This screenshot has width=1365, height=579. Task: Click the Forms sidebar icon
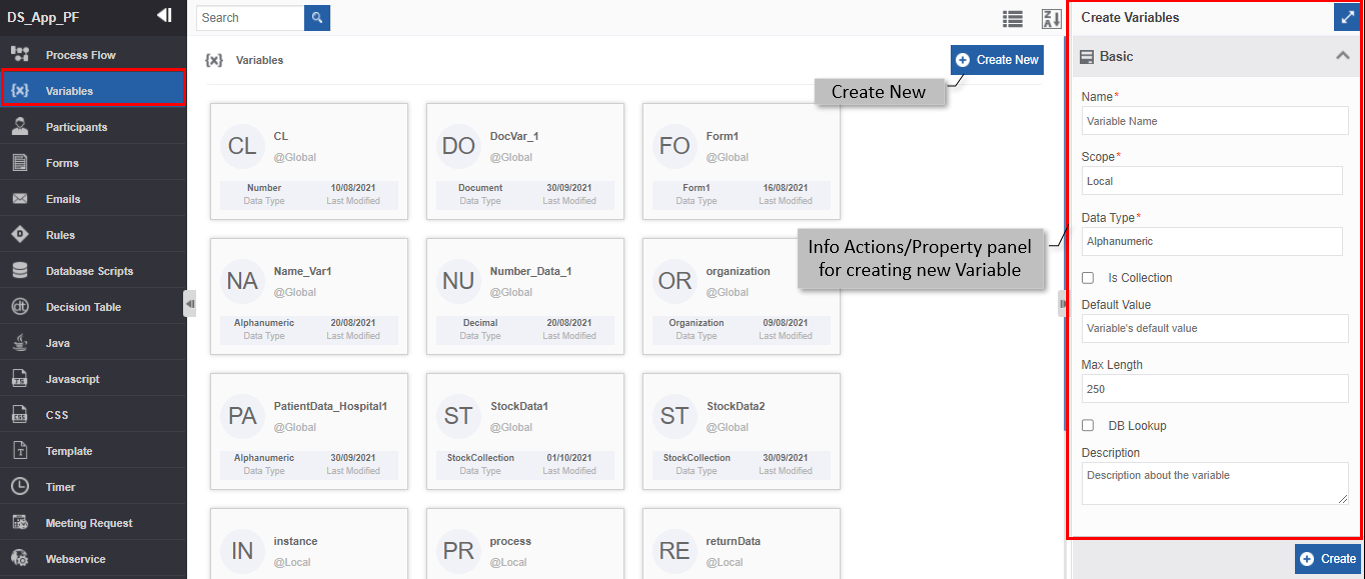click(x=20, y=163)
